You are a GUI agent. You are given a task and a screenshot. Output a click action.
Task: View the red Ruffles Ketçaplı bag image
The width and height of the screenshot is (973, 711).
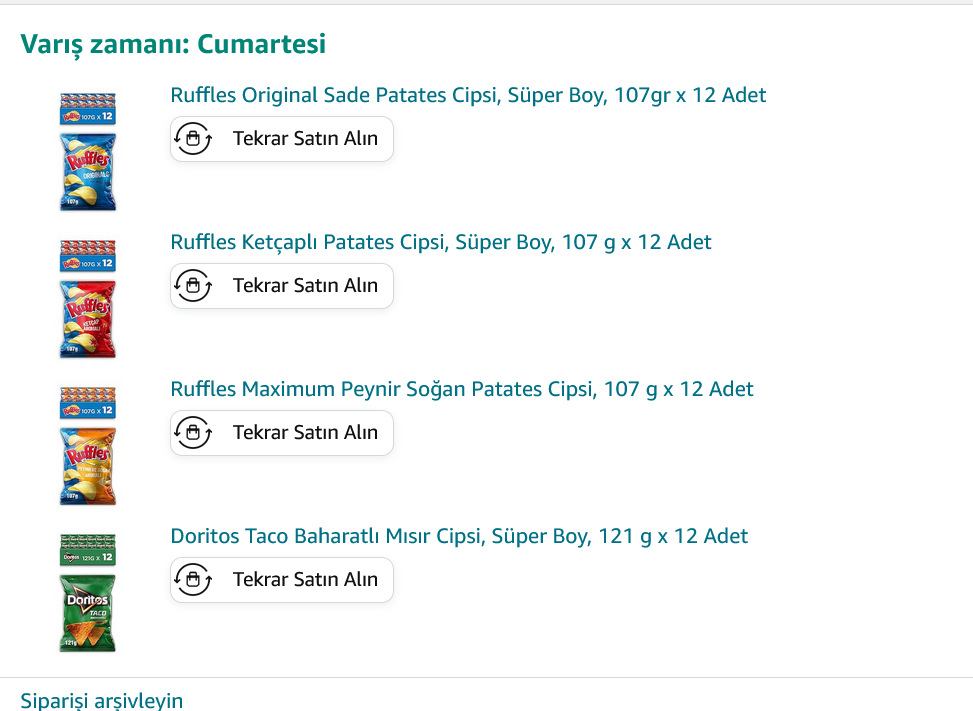(88, 319)
